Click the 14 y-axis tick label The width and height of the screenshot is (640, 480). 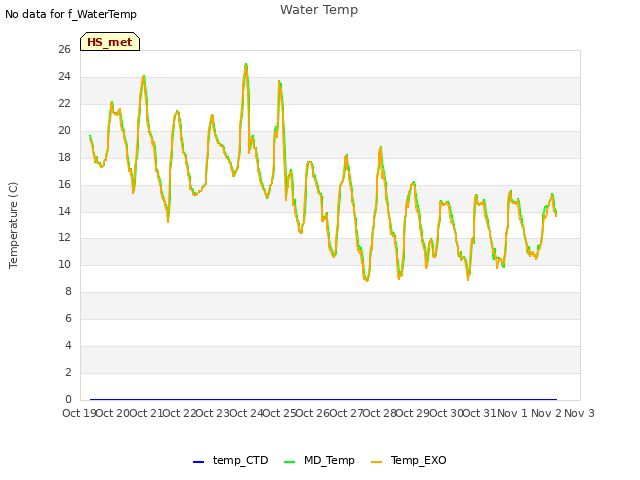pos(64,211)
